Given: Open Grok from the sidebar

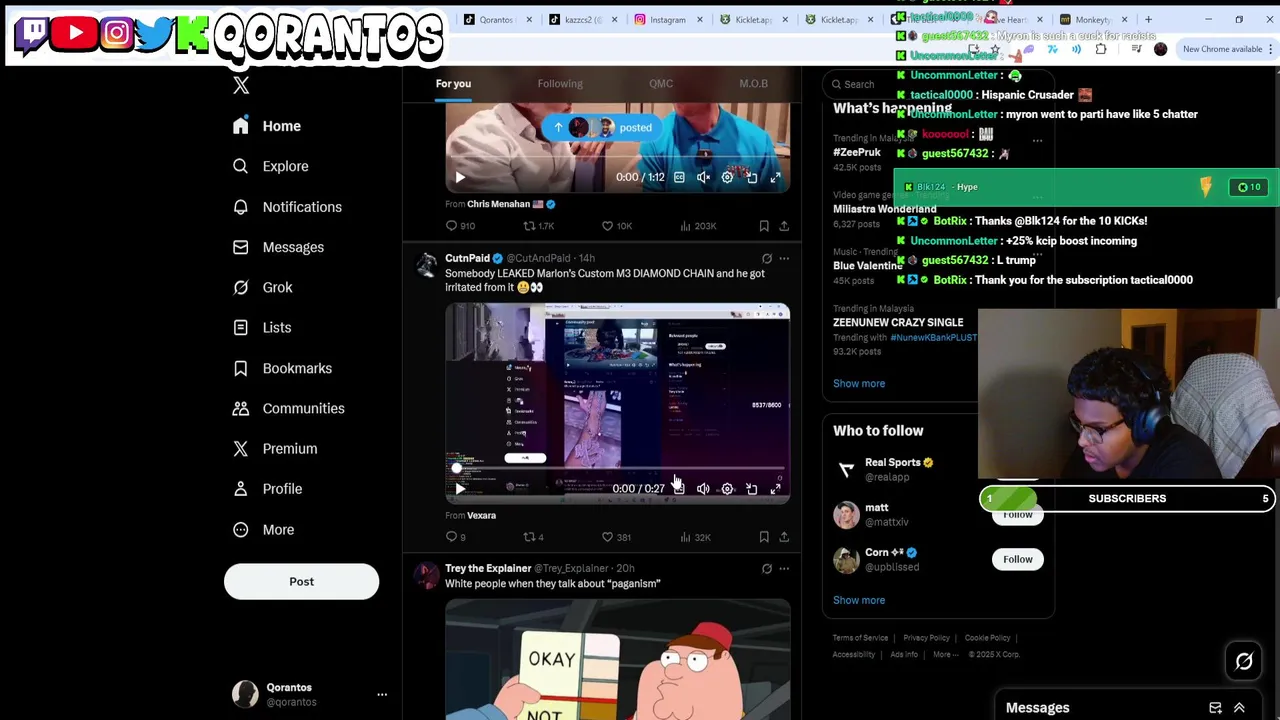Looking at the screenshot, I should (262, 287).
